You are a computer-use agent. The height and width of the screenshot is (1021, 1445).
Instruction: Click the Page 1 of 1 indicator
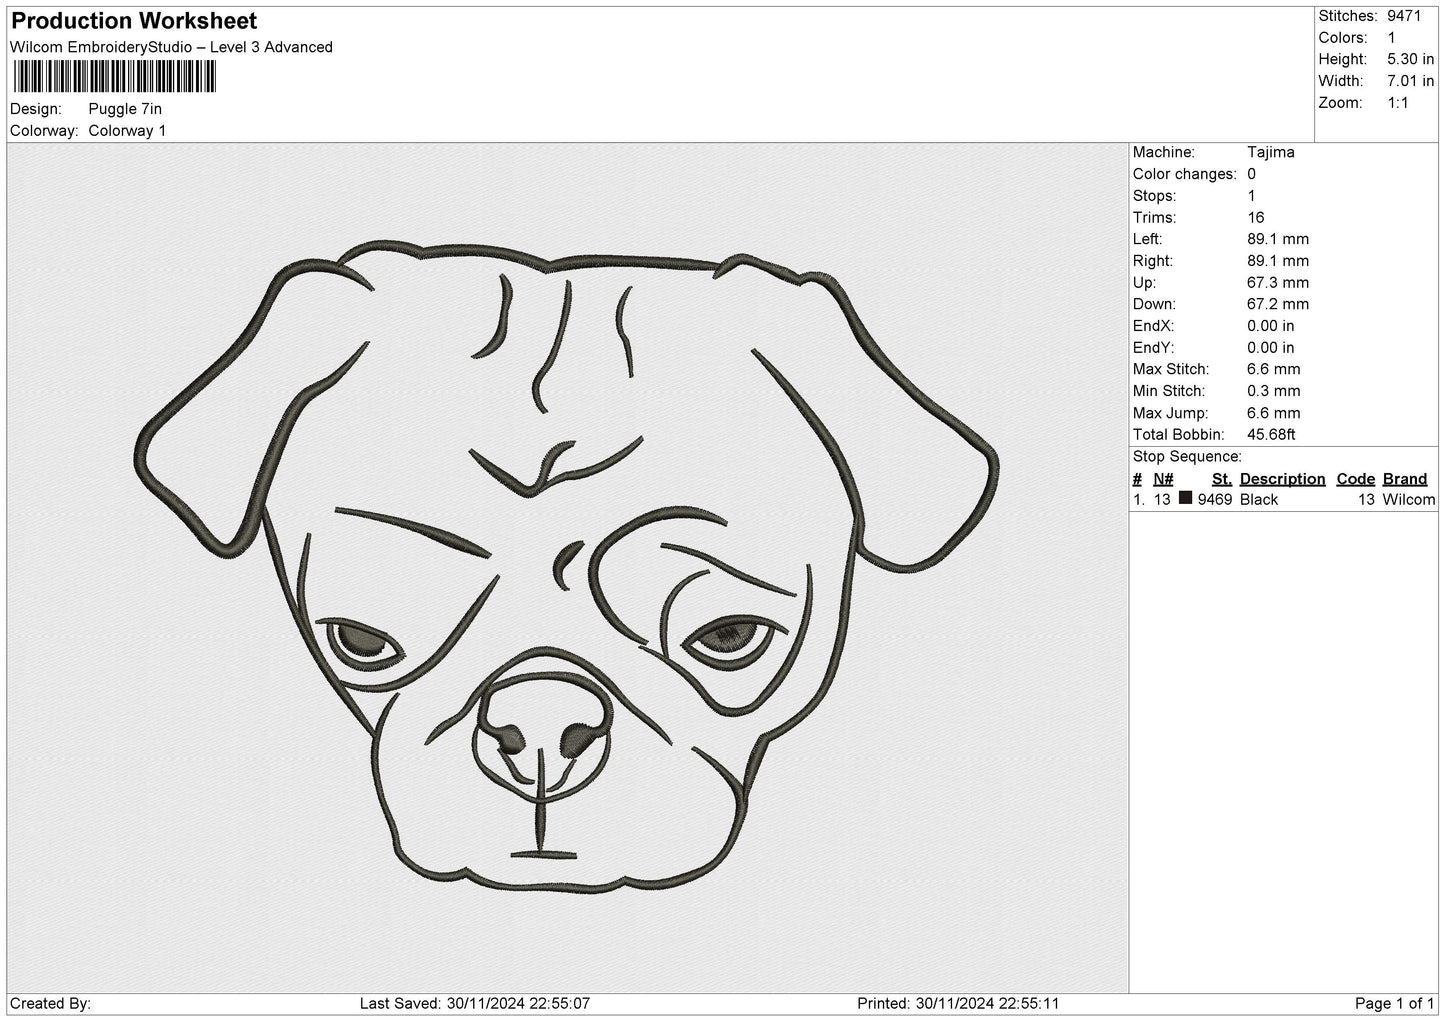click(x=1395, y=1004)
